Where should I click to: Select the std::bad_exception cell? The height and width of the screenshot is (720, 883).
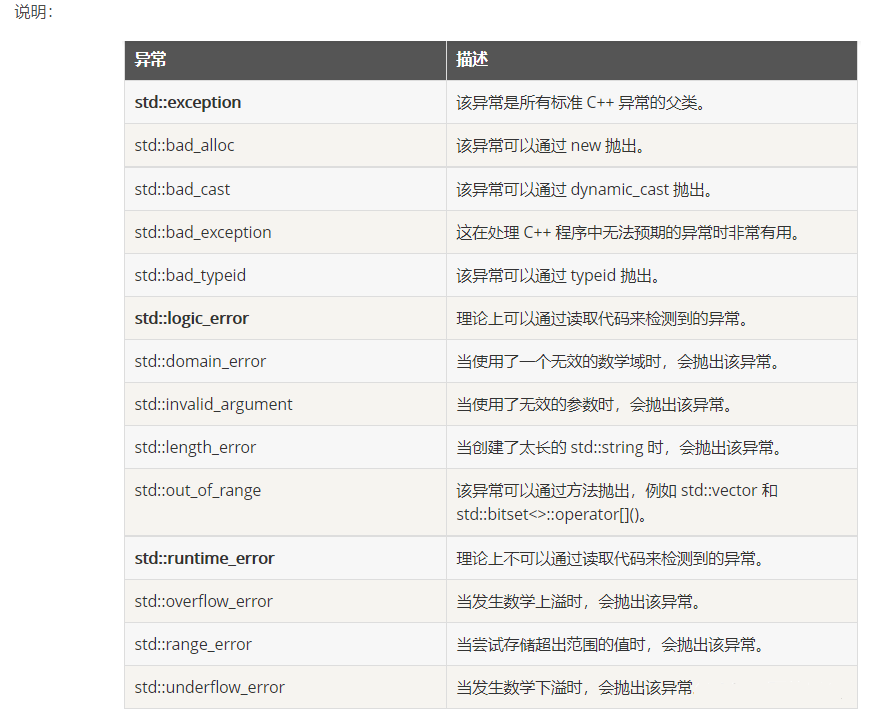pyautogui.click(x=285, y=232)
